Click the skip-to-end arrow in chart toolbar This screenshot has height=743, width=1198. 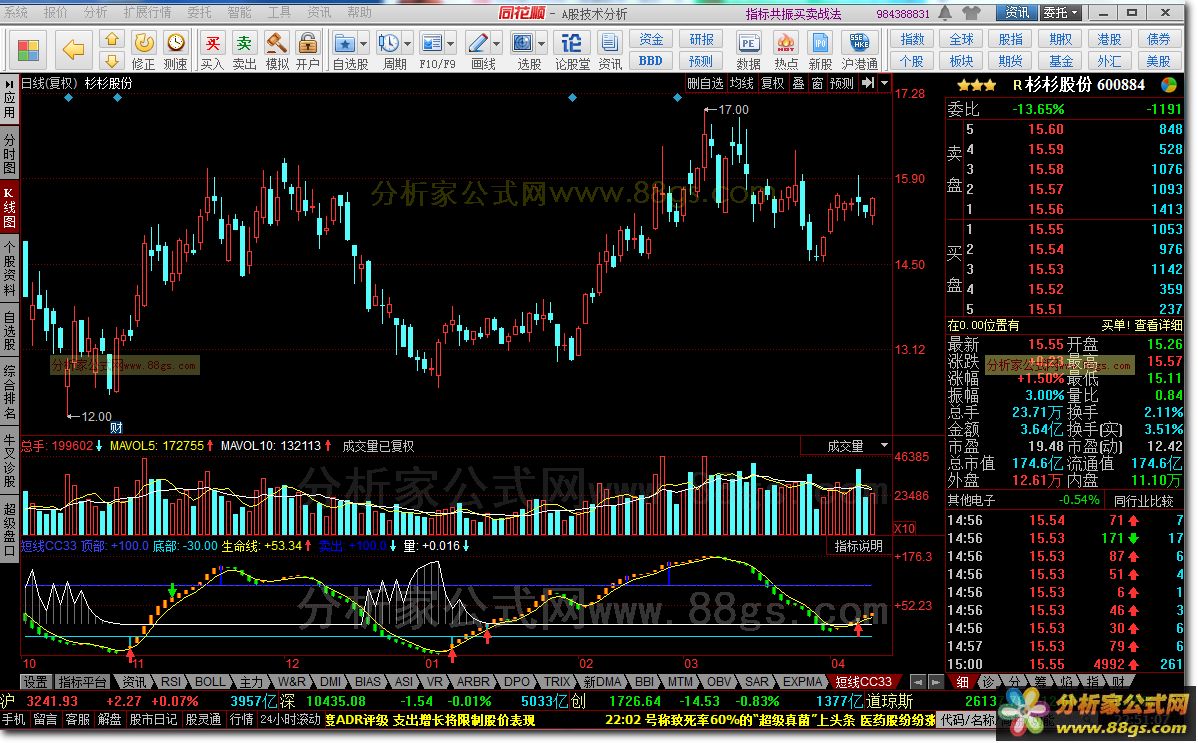tap(868, 83)
